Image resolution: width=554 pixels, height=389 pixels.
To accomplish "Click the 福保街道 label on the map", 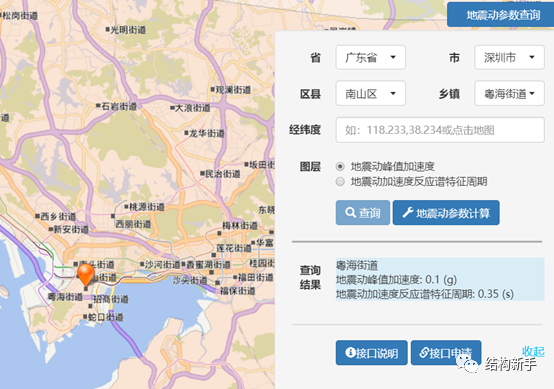I will pyautogui.click(x=237, y=291).
